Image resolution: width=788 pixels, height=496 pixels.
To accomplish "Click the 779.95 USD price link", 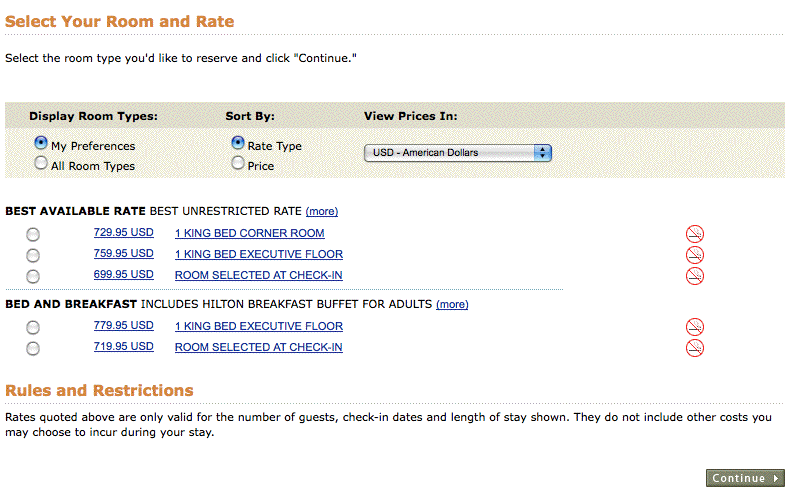I will tap(123, 326).
